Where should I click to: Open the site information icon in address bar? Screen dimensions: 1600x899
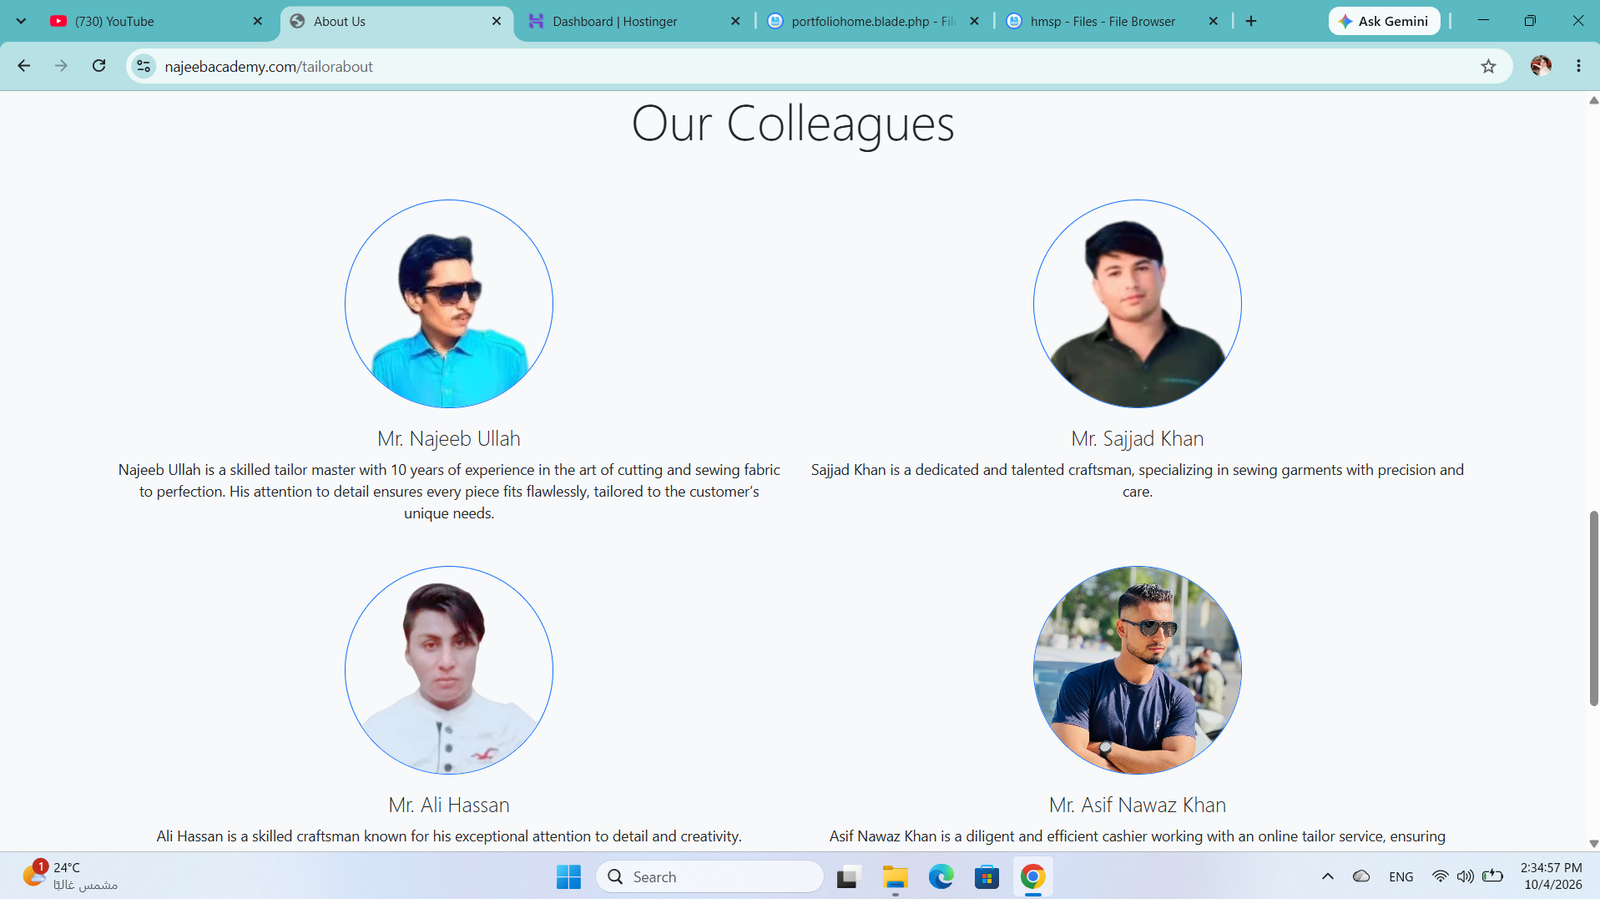pos(144,66)
